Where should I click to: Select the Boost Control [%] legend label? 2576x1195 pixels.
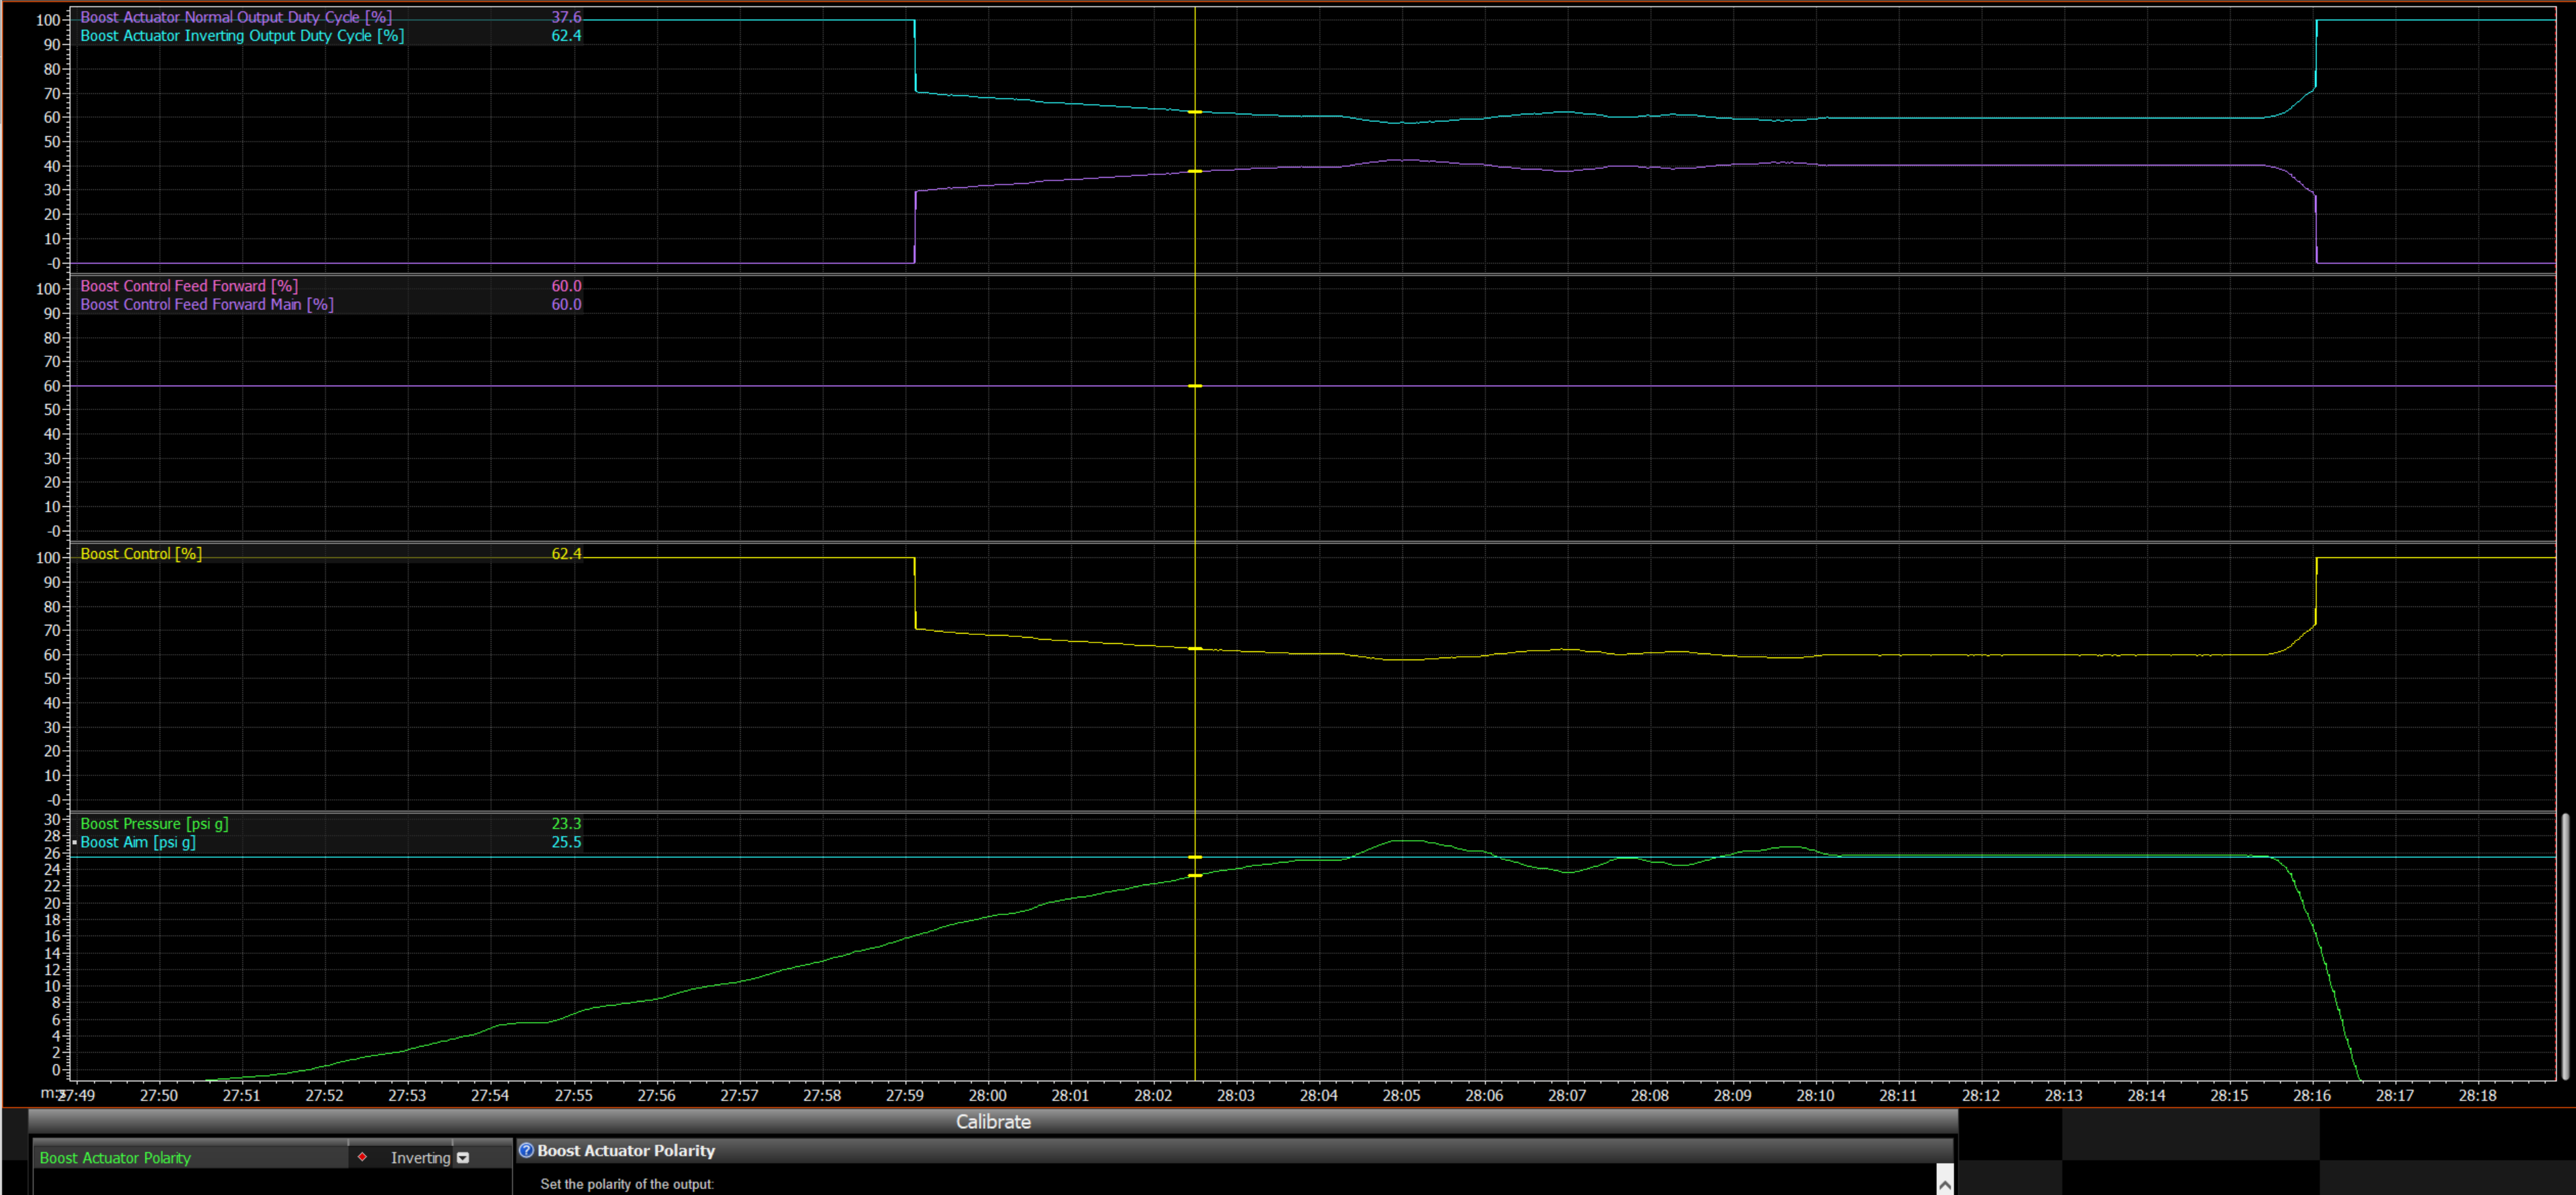(x=141, y=554)
